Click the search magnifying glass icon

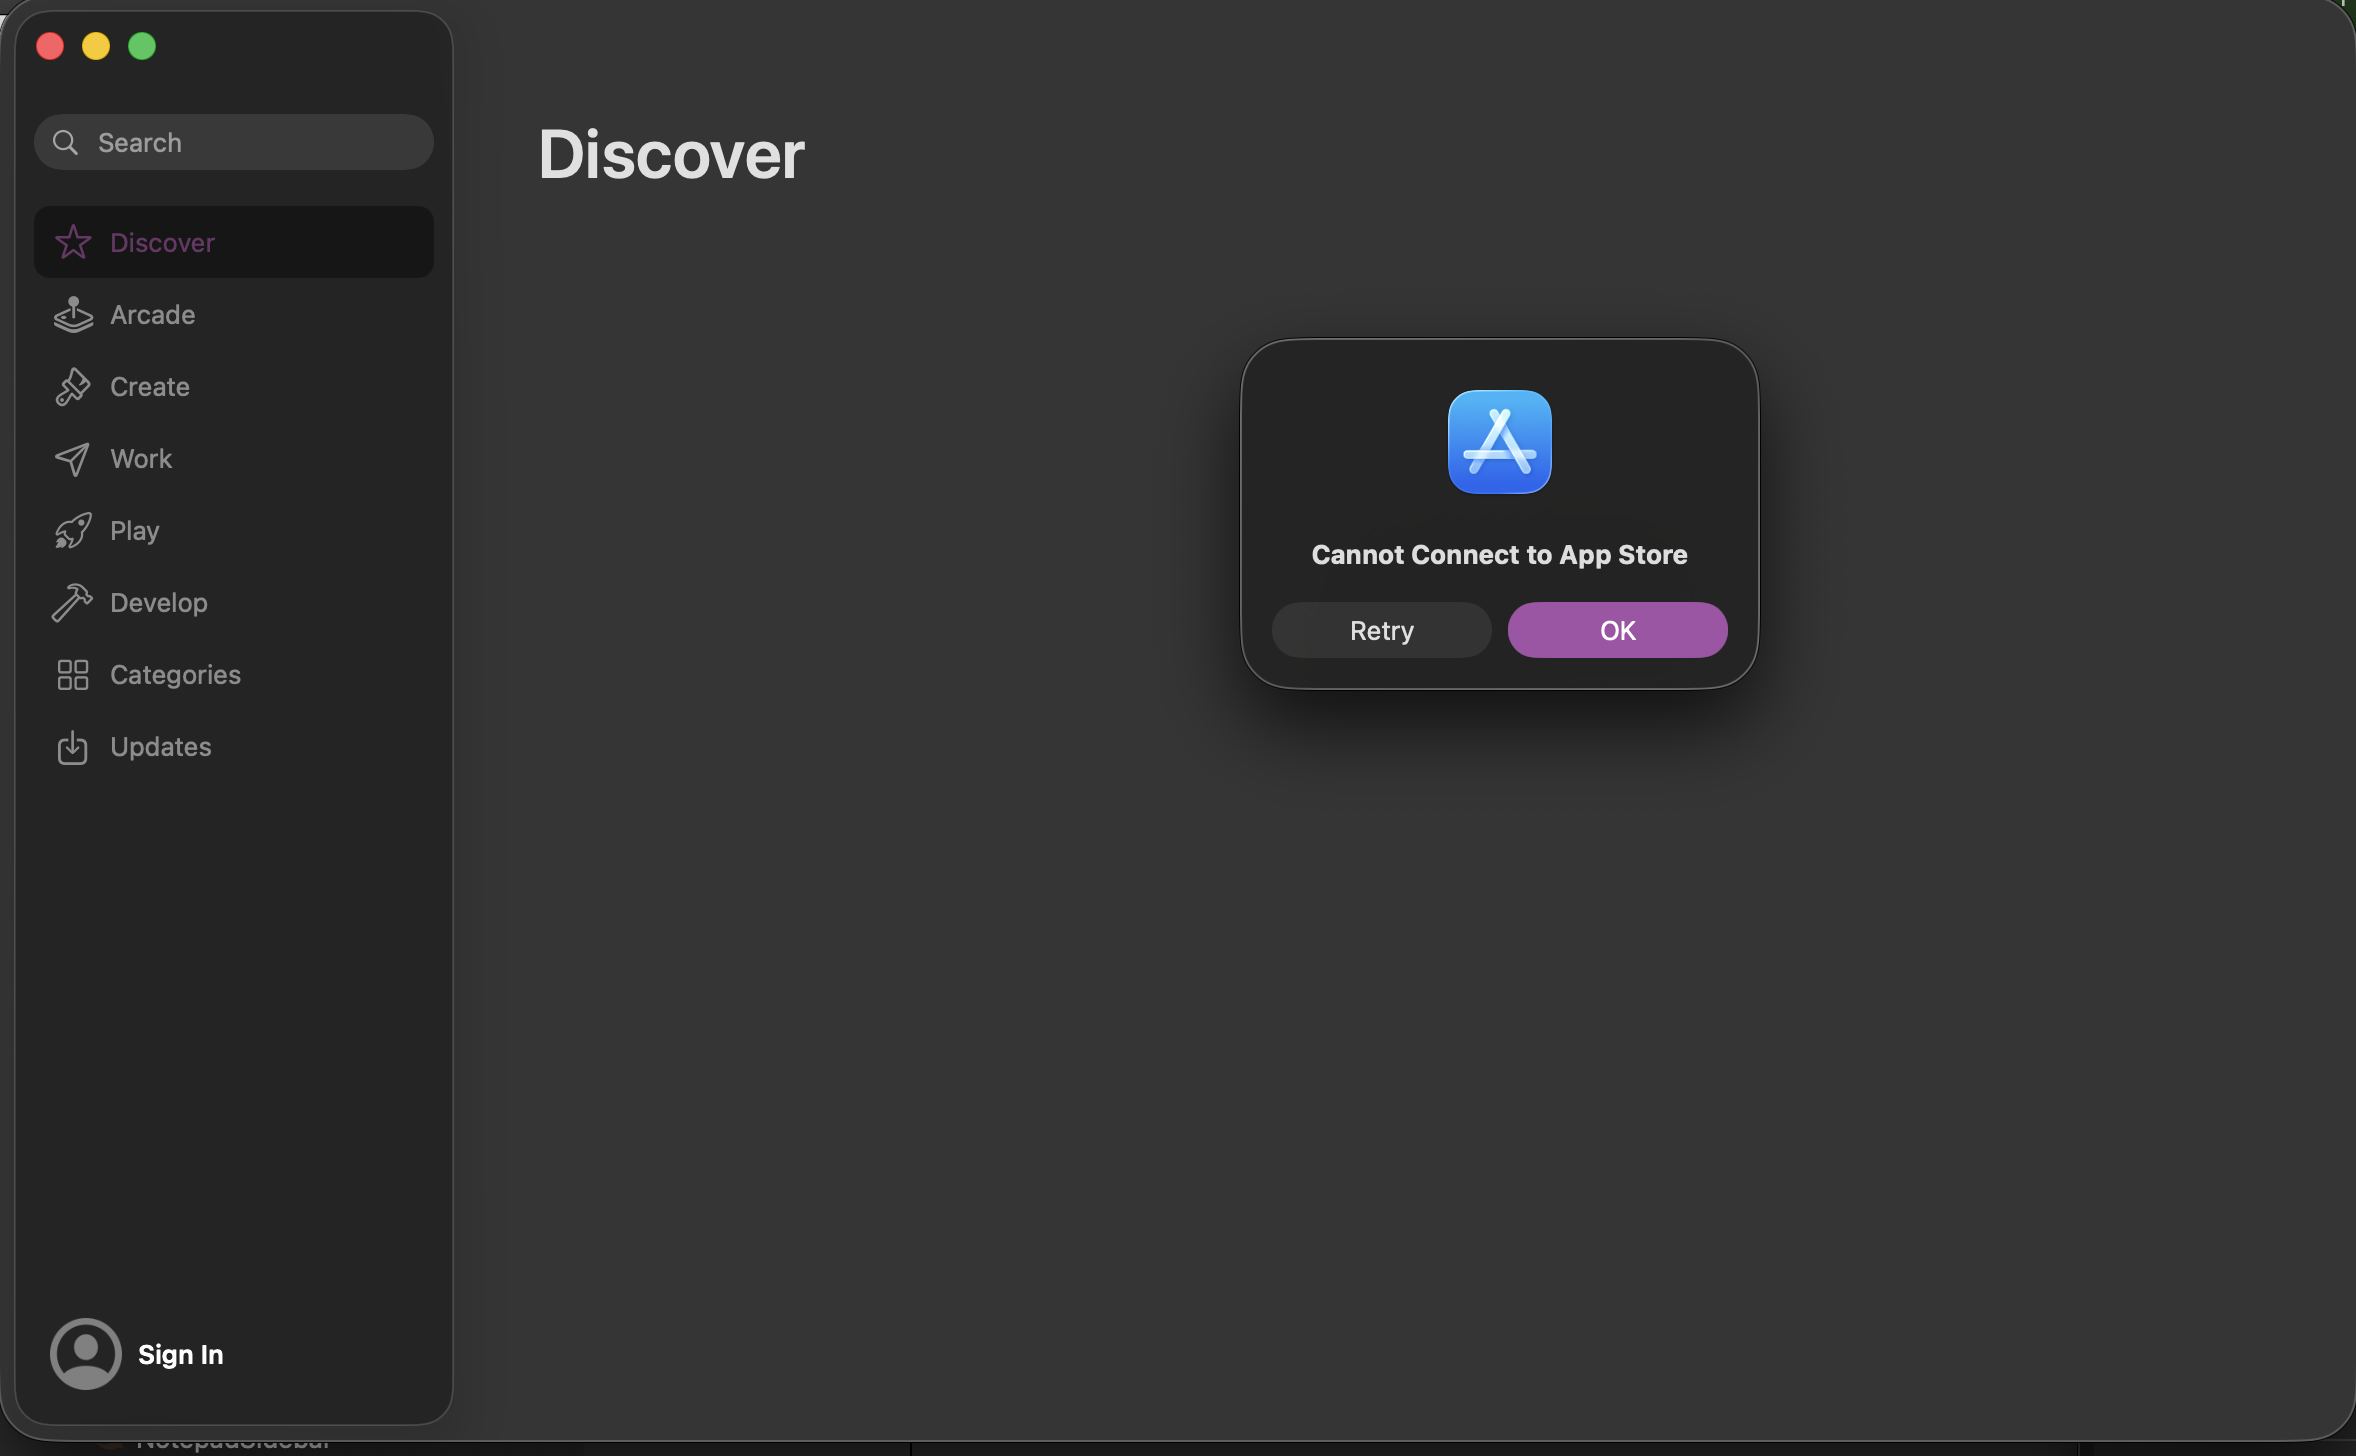(x=66, y=142)
